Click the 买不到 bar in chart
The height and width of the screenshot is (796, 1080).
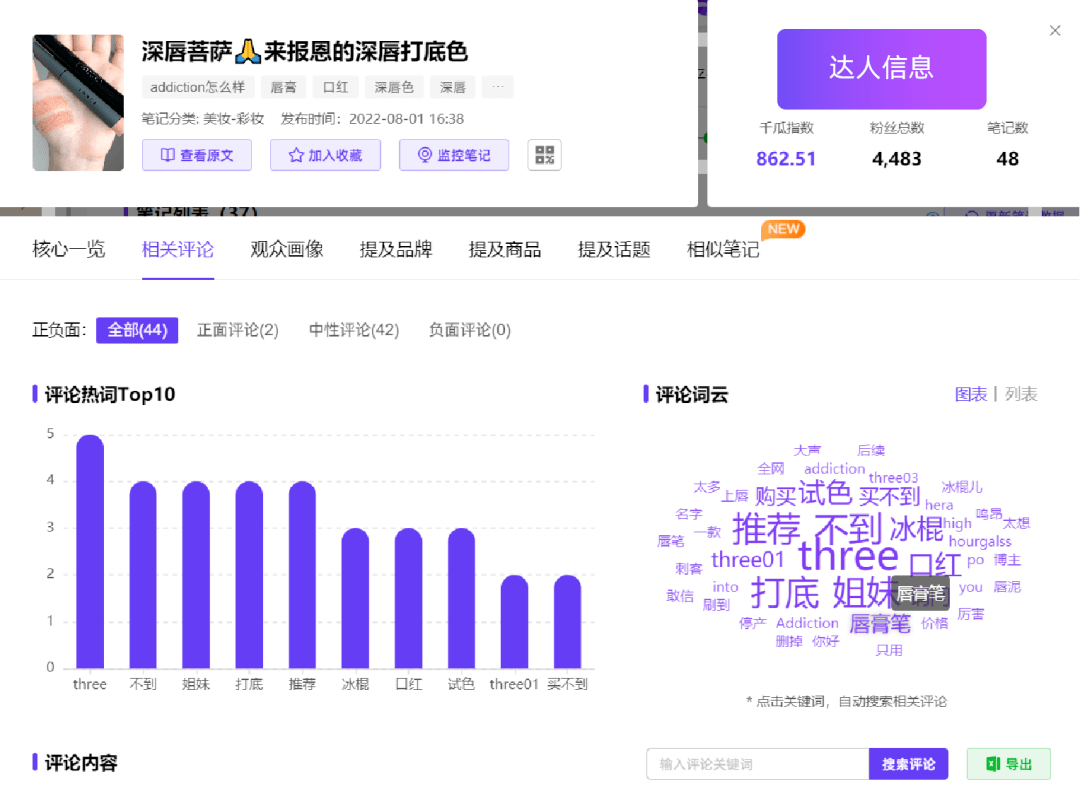tap(568, 622)
